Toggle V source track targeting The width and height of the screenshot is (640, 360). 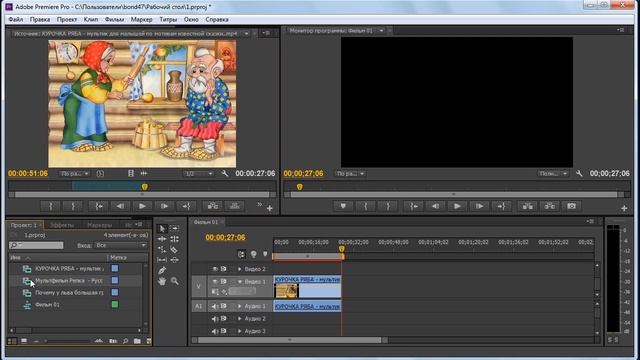tap(198, 286)
